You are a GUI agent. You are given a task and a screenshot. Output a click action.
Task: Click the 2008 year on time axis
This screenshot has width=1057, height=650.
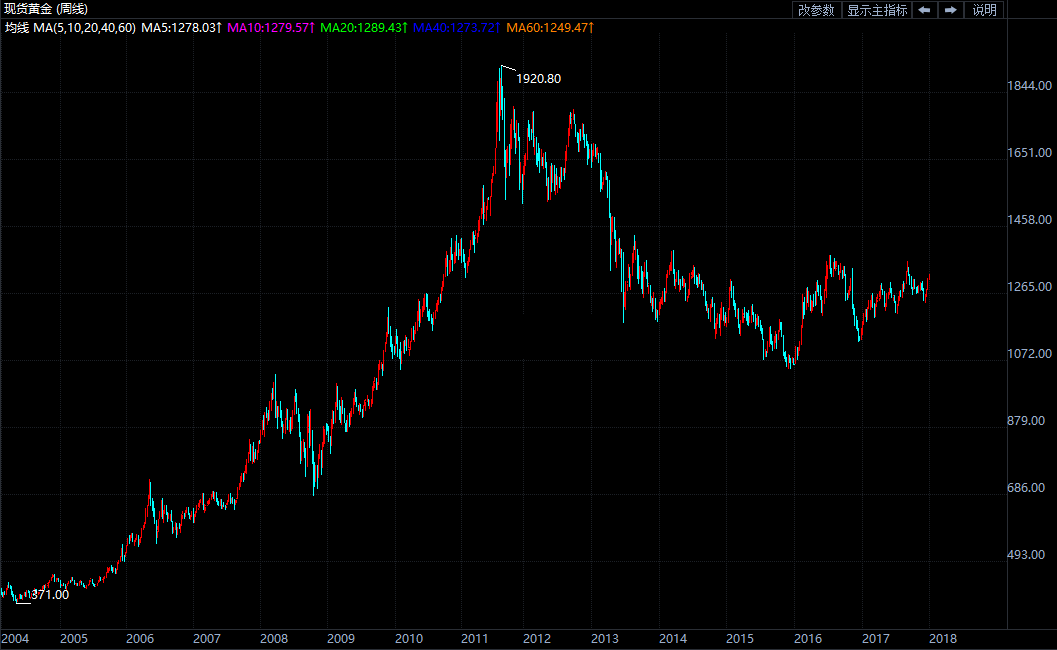(x=273, y=638)
